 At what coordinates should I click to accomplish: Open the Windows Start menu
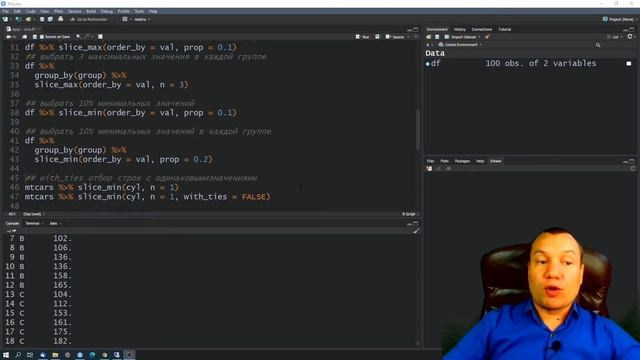(6, 355)
